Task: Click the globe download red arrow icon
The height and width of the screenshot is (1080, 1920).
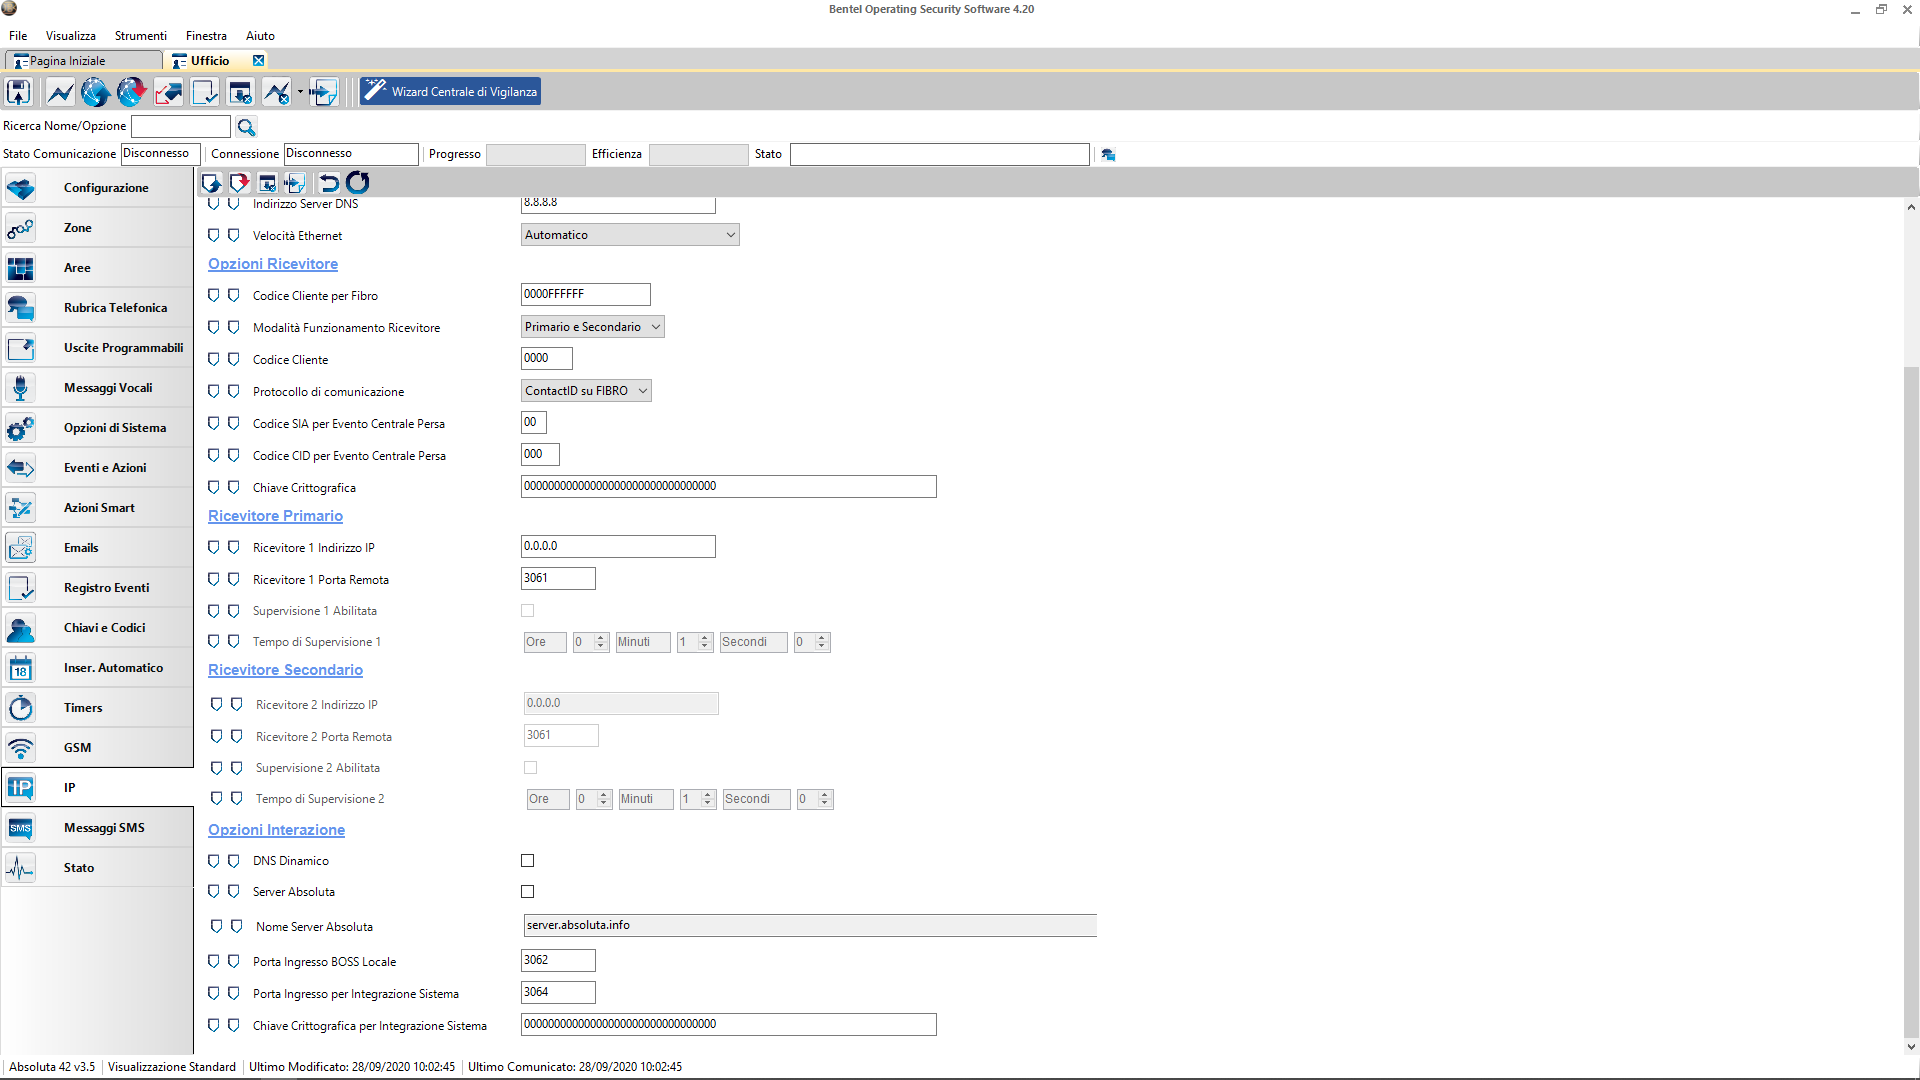Action: click(131, 92)
